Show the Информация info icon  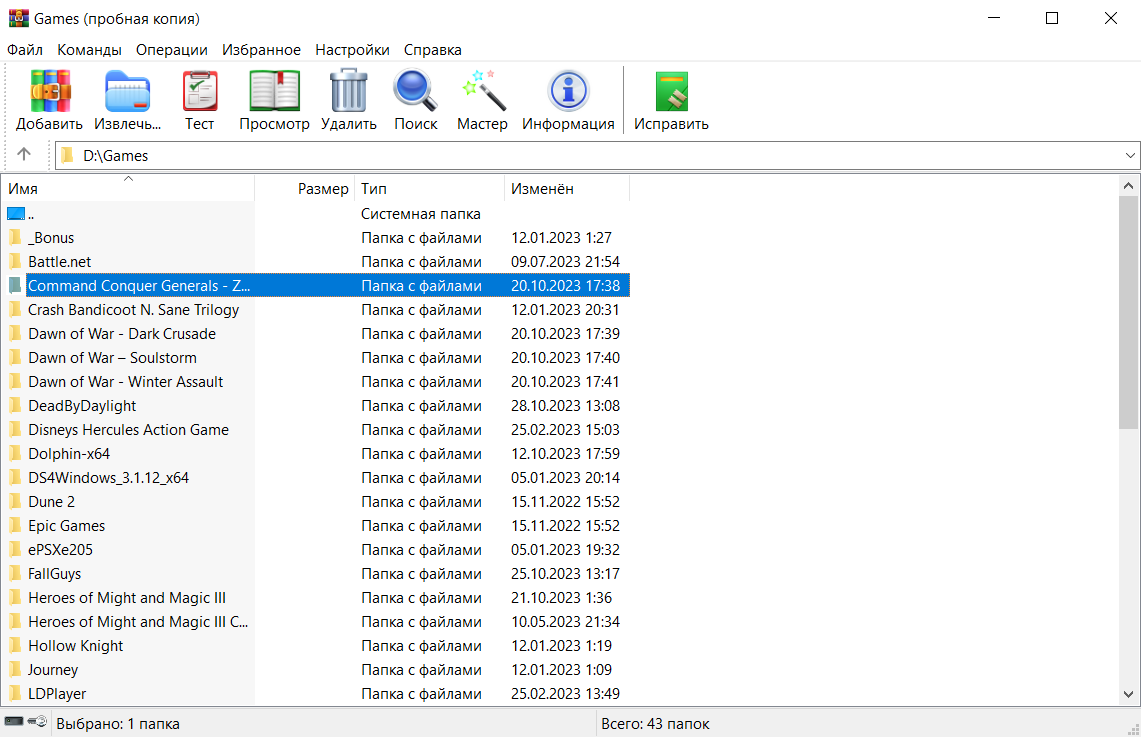point(568,92)
